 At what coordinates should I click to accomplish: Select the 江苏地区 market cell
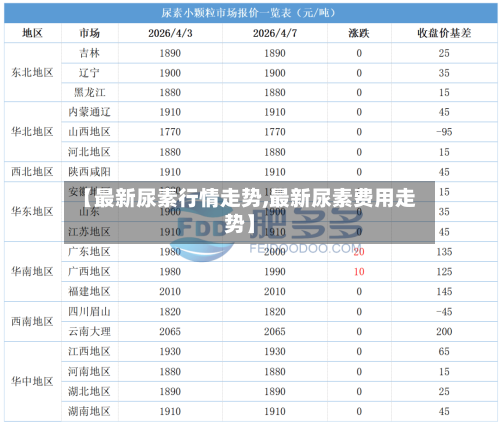tap(89, 232)
